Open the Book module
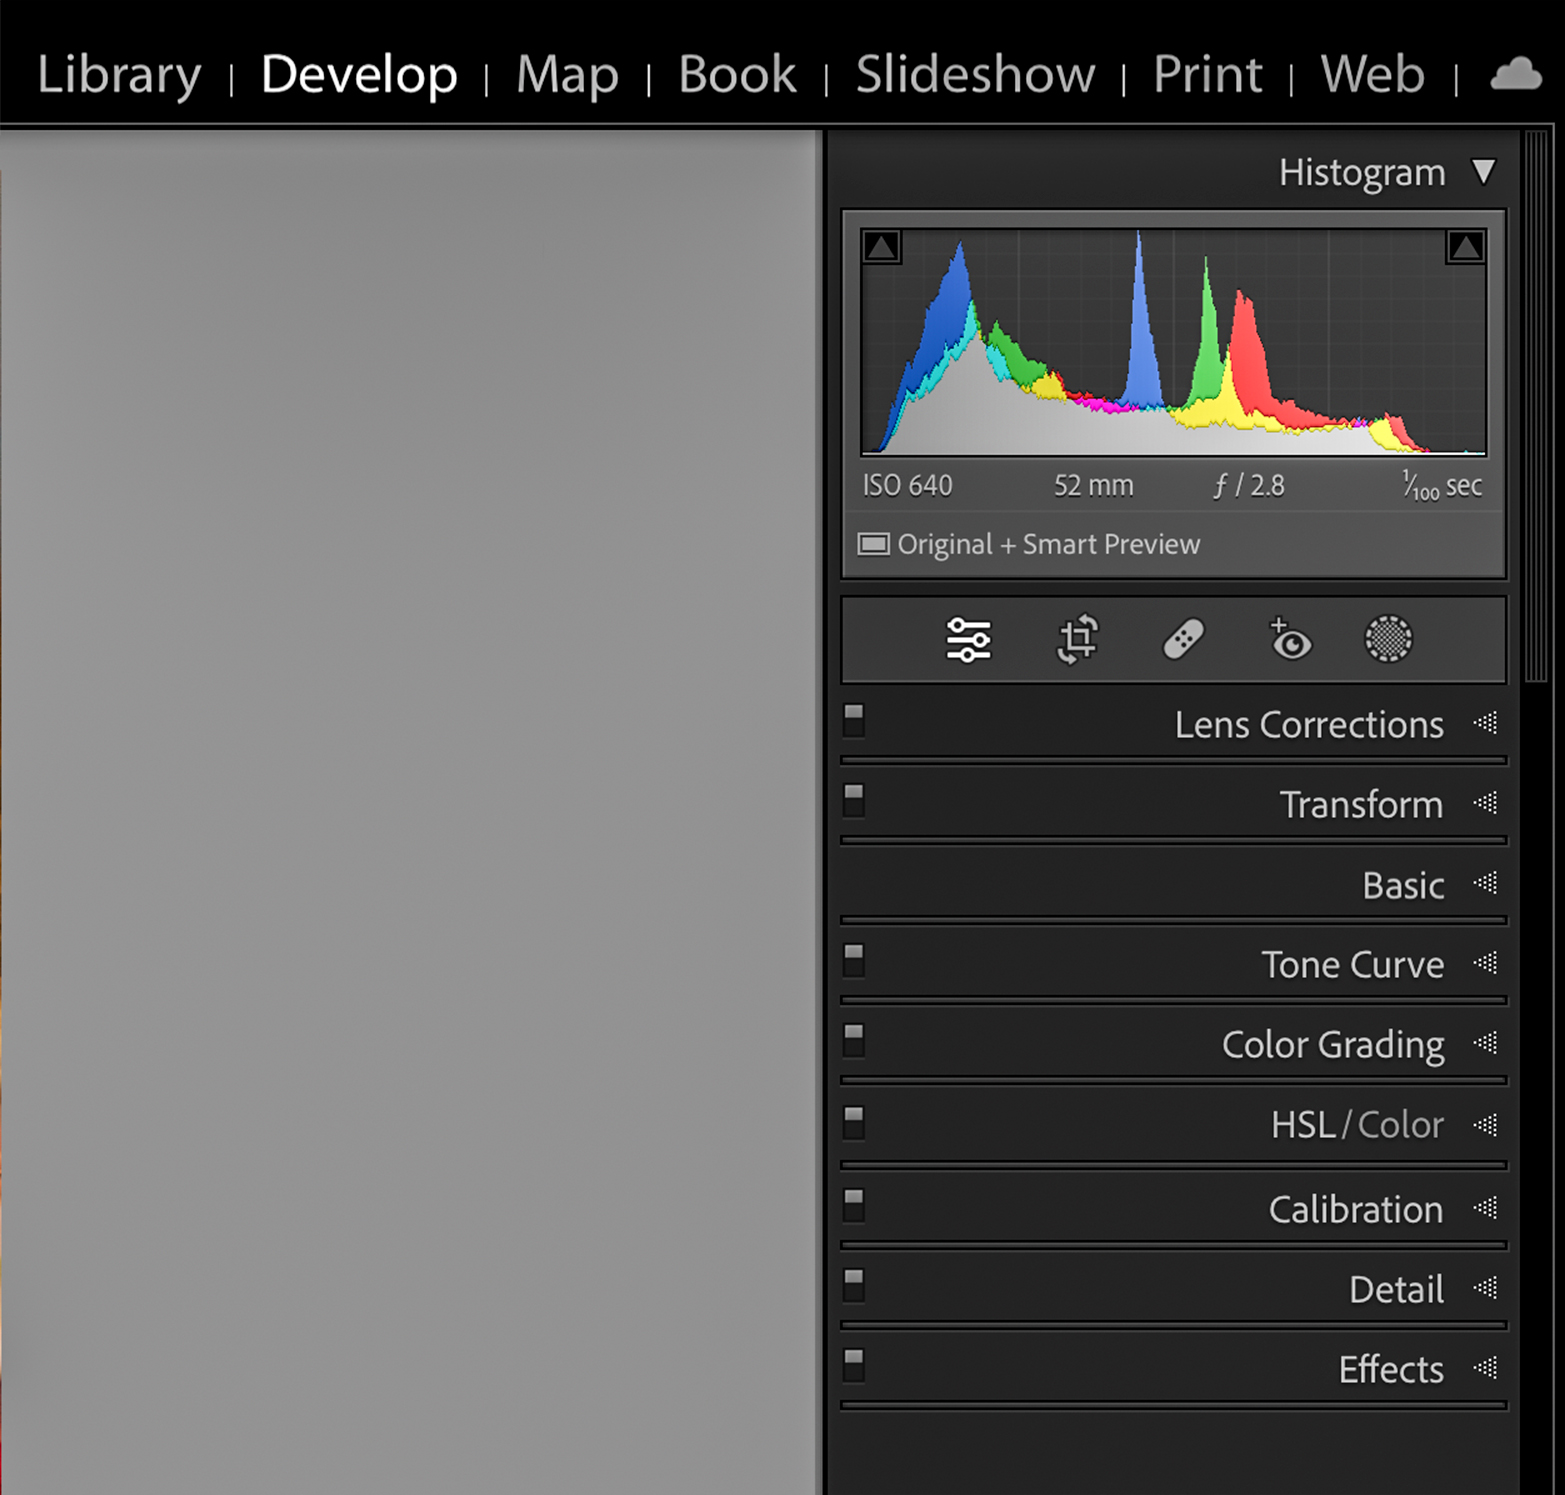Image resolution: width=1565 pixels, height=1495 pixels. pos(737,75)
